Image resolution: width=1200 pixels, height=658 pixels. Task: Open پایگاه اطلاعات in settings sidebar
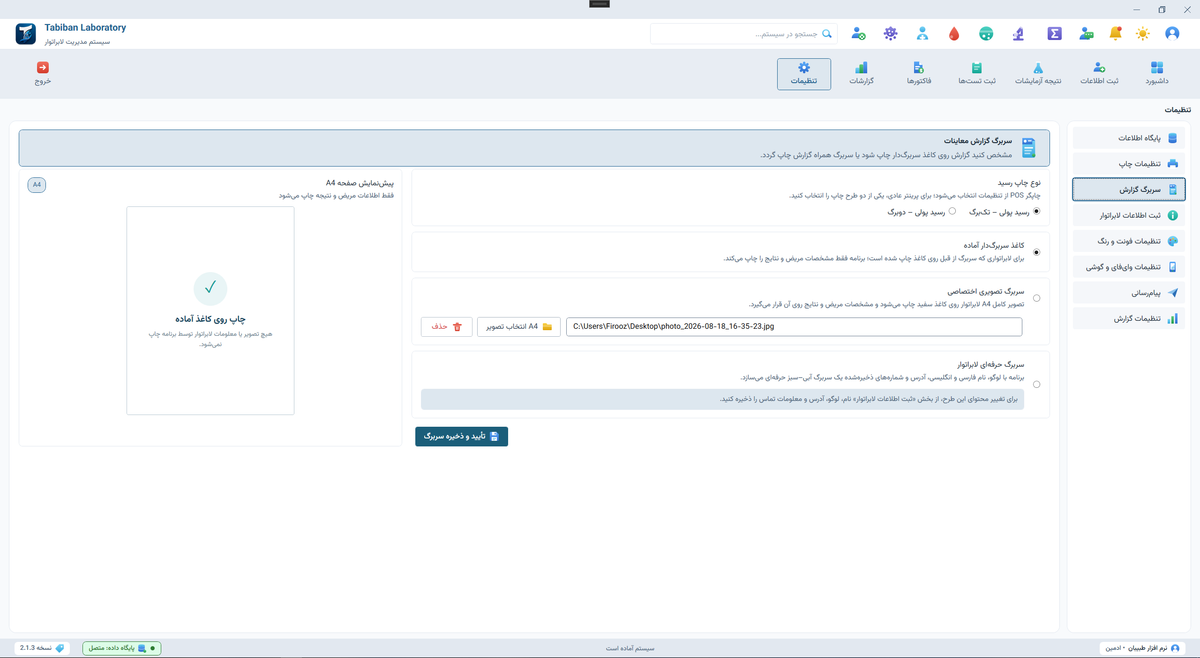click(1128, 138)
